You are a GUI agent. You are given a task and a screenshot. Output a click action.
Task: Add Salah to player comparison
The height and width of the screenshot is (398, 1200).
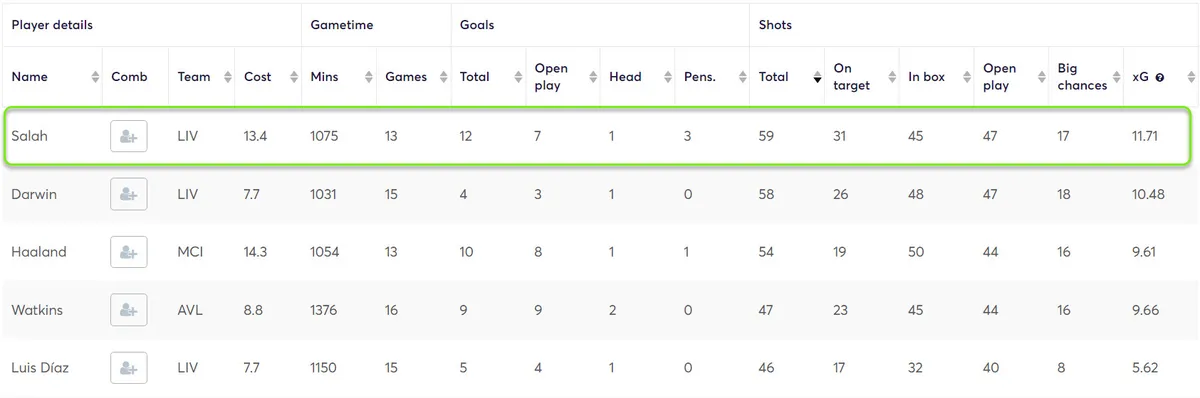(x=128, y=136)
